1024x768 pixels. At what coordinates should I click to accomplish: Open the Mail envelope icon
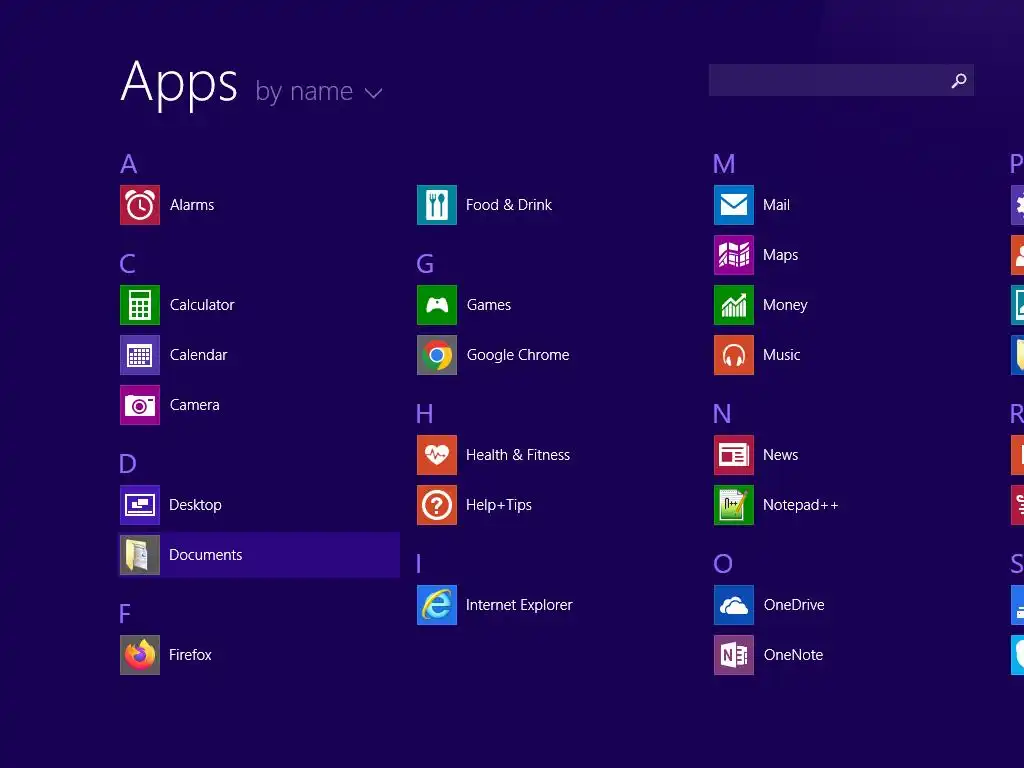(734, 205)
